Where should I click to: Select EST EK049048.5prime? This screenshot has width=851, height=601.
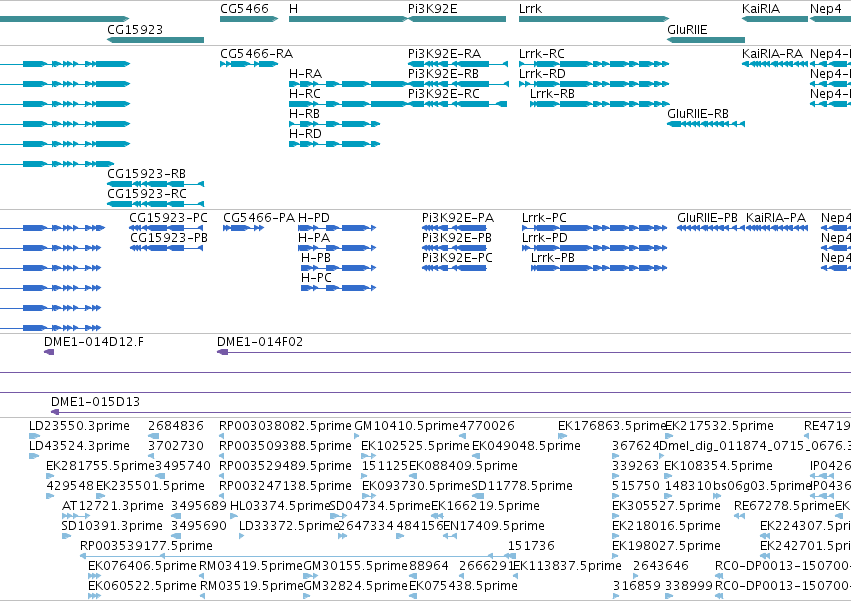(478, 456)
